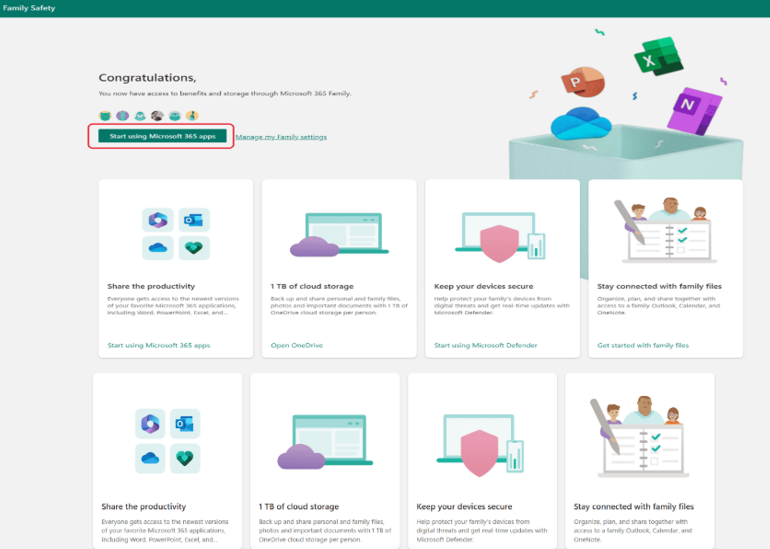Click the Start using Microsoft 365 apps button
Viewport: 770px width, 549px height.
[x=162, y=136]
